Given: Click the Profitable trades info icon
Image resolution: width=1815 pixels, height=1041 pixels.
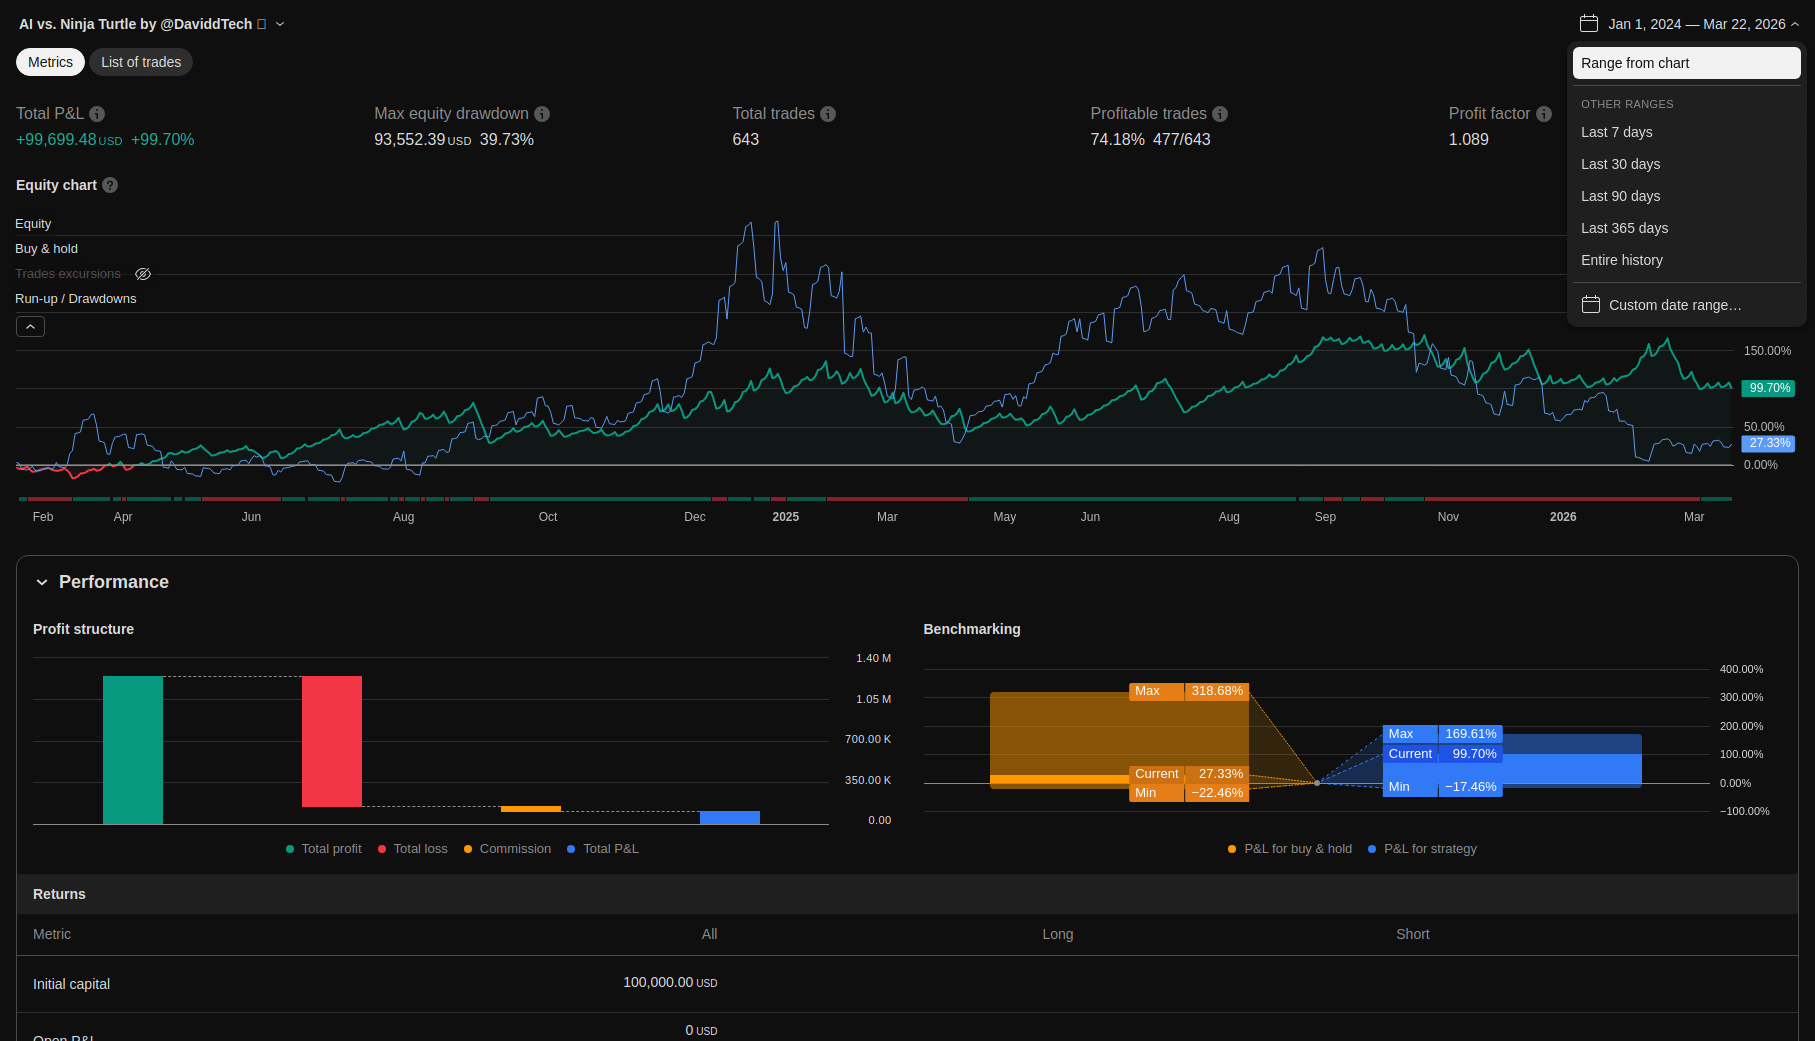Looking at the screenshot, I should [1220, 114].
